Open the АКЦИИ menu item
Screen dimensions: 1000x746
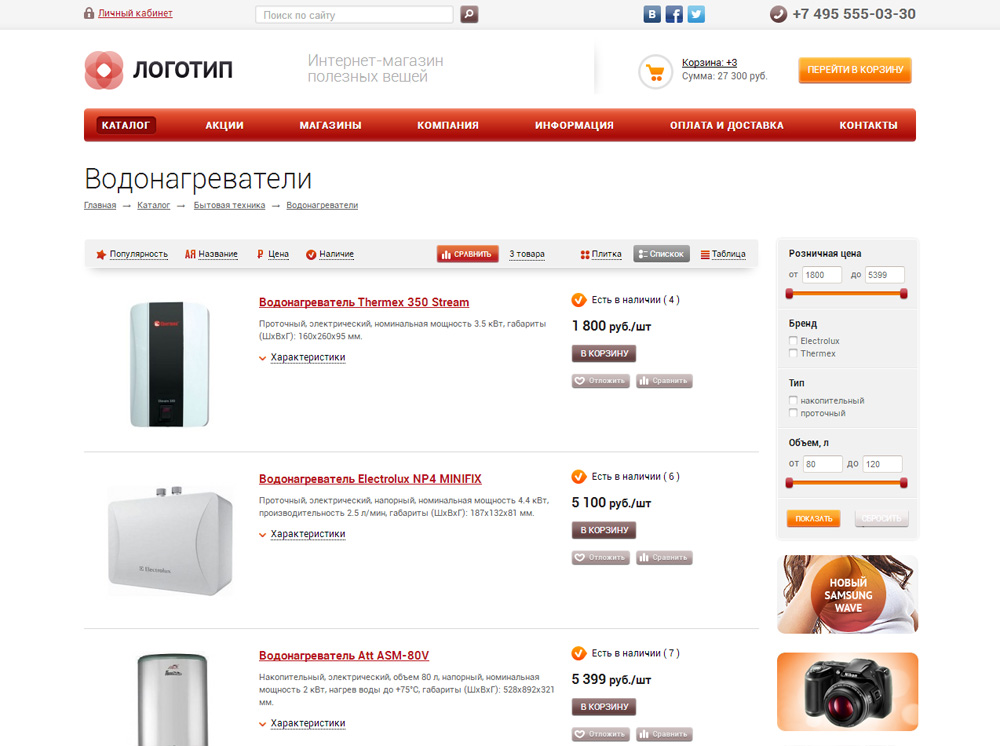[224, 125]
